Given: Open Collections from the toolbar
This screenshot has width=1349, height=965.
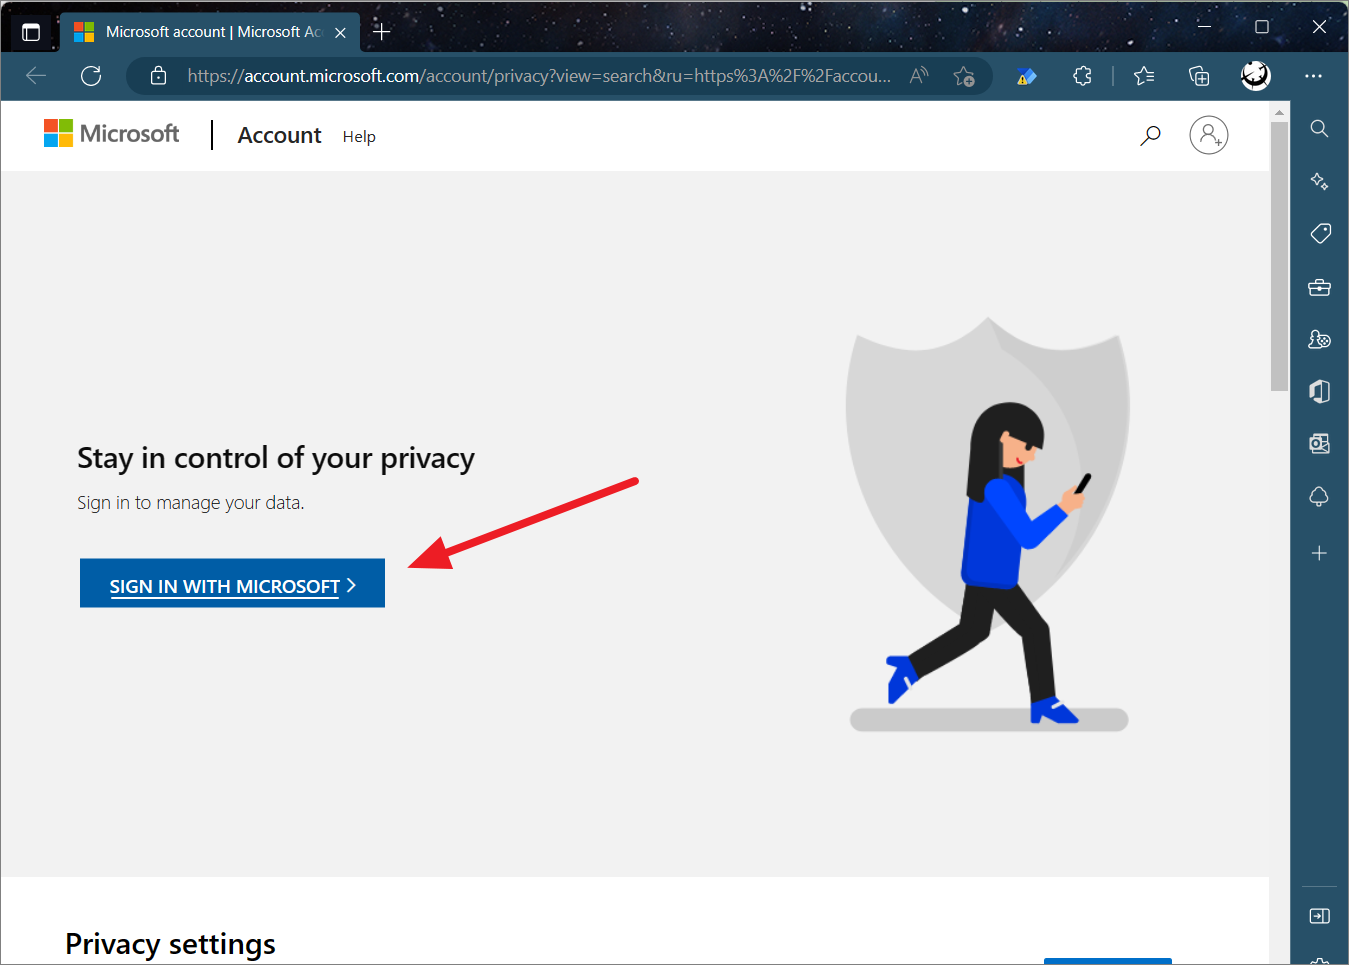Looking at the screenshot, I should point(1198,75).
